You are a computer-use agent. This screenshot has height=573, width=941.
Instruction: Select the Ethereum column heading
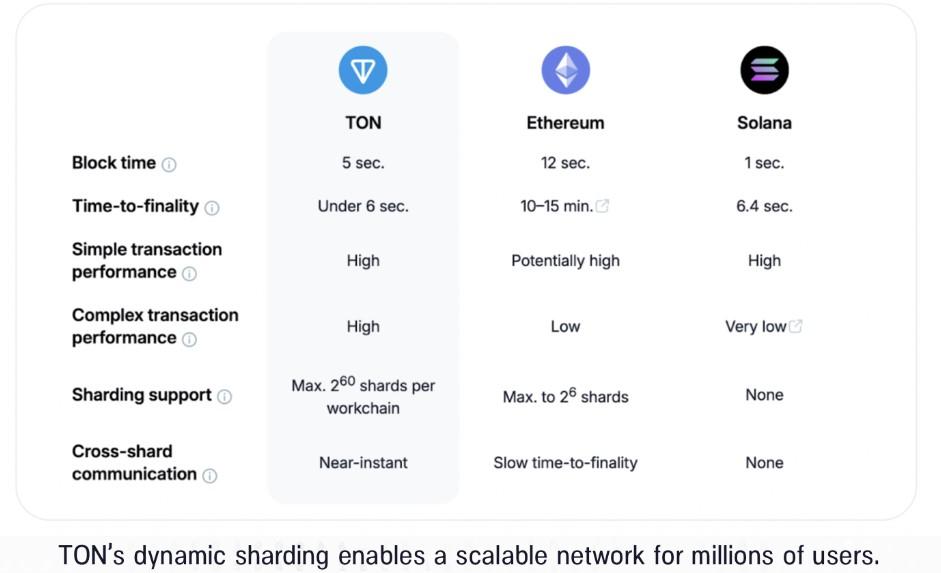click(565, 123)
